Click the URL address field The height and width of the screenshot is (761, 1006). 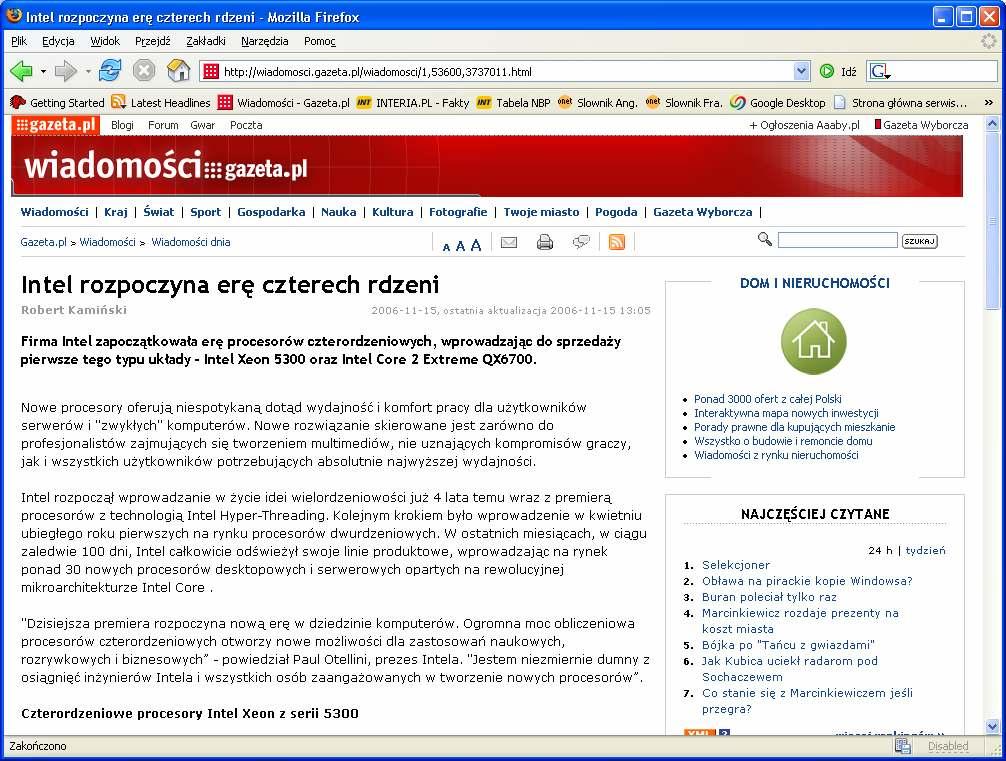[507, 72]
